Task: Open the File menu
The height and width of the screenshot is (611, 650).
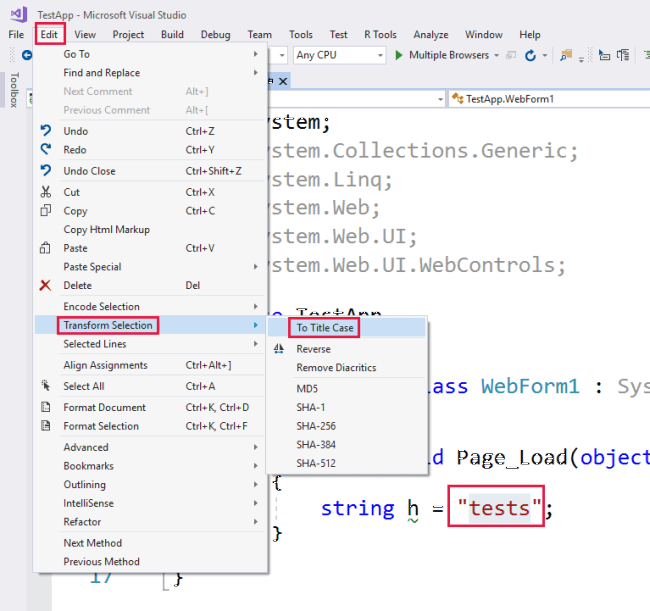Action: tap(16, 34)
